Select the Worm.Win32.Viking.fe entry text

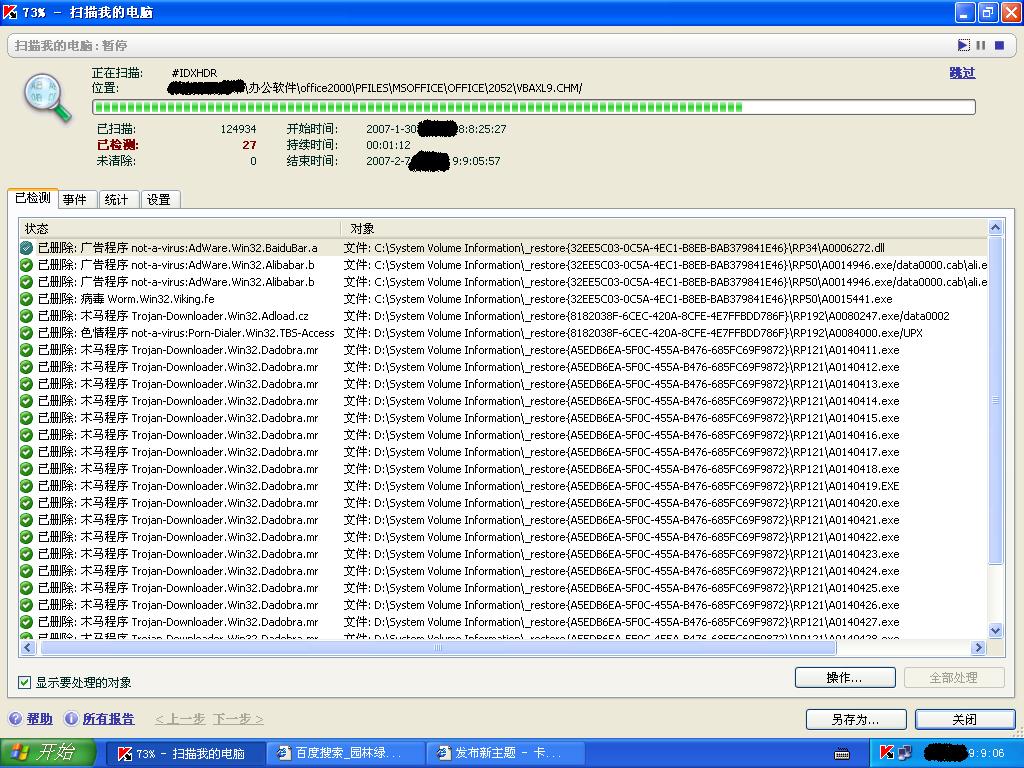126,299
